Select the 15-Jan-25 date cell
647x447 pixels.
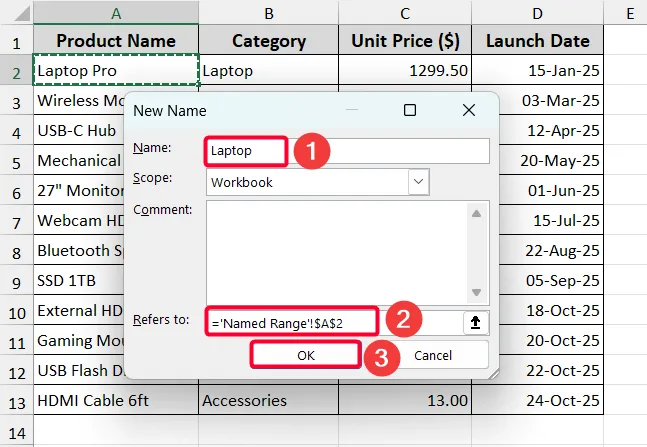[x=537, y=70]
